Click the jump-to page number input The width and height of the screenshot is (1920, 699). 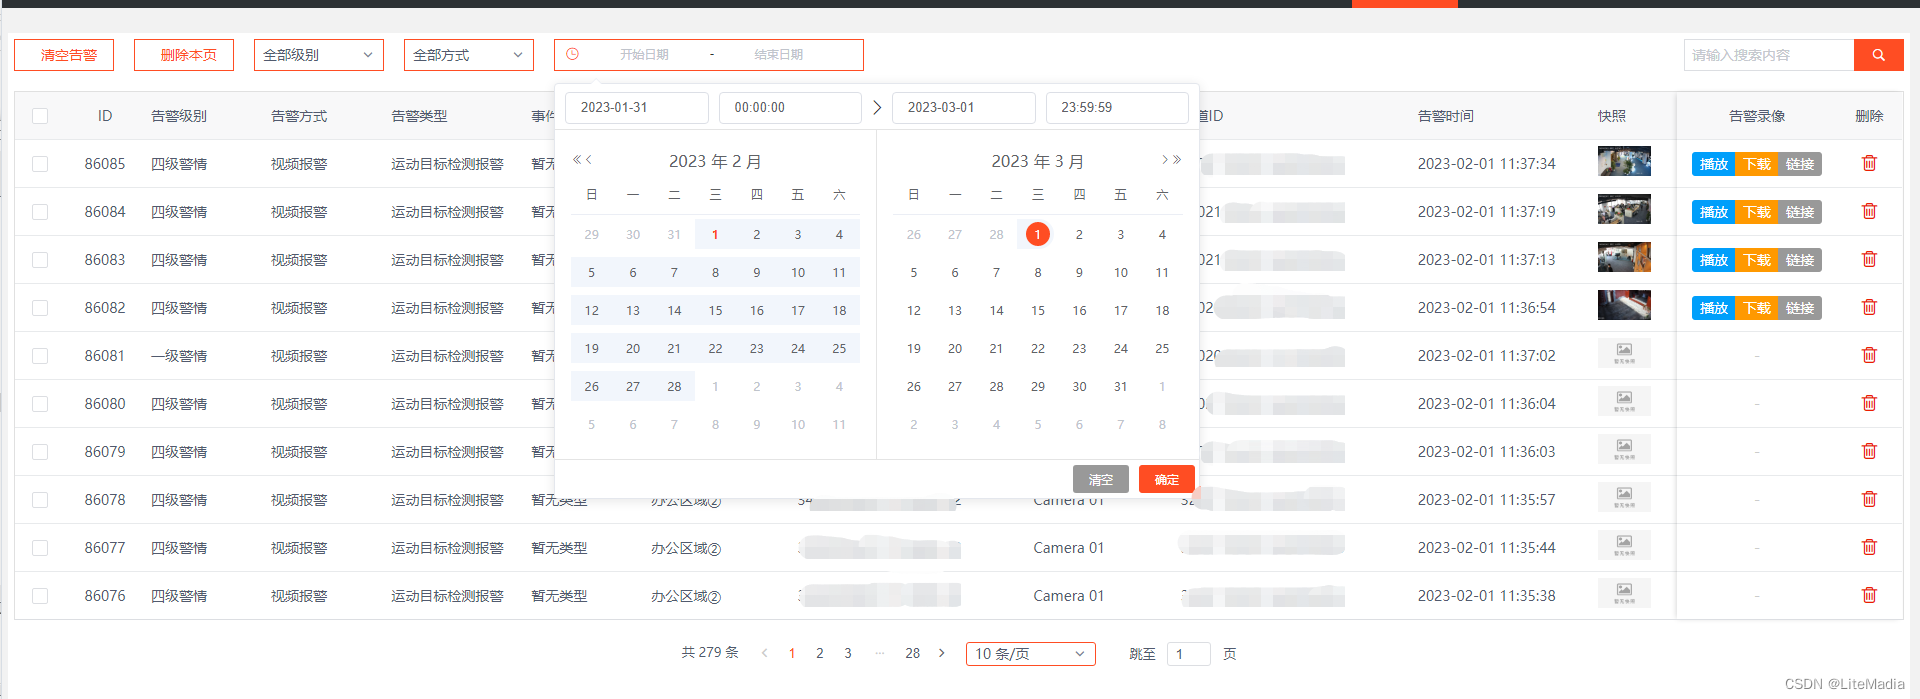coord(1189,654)
